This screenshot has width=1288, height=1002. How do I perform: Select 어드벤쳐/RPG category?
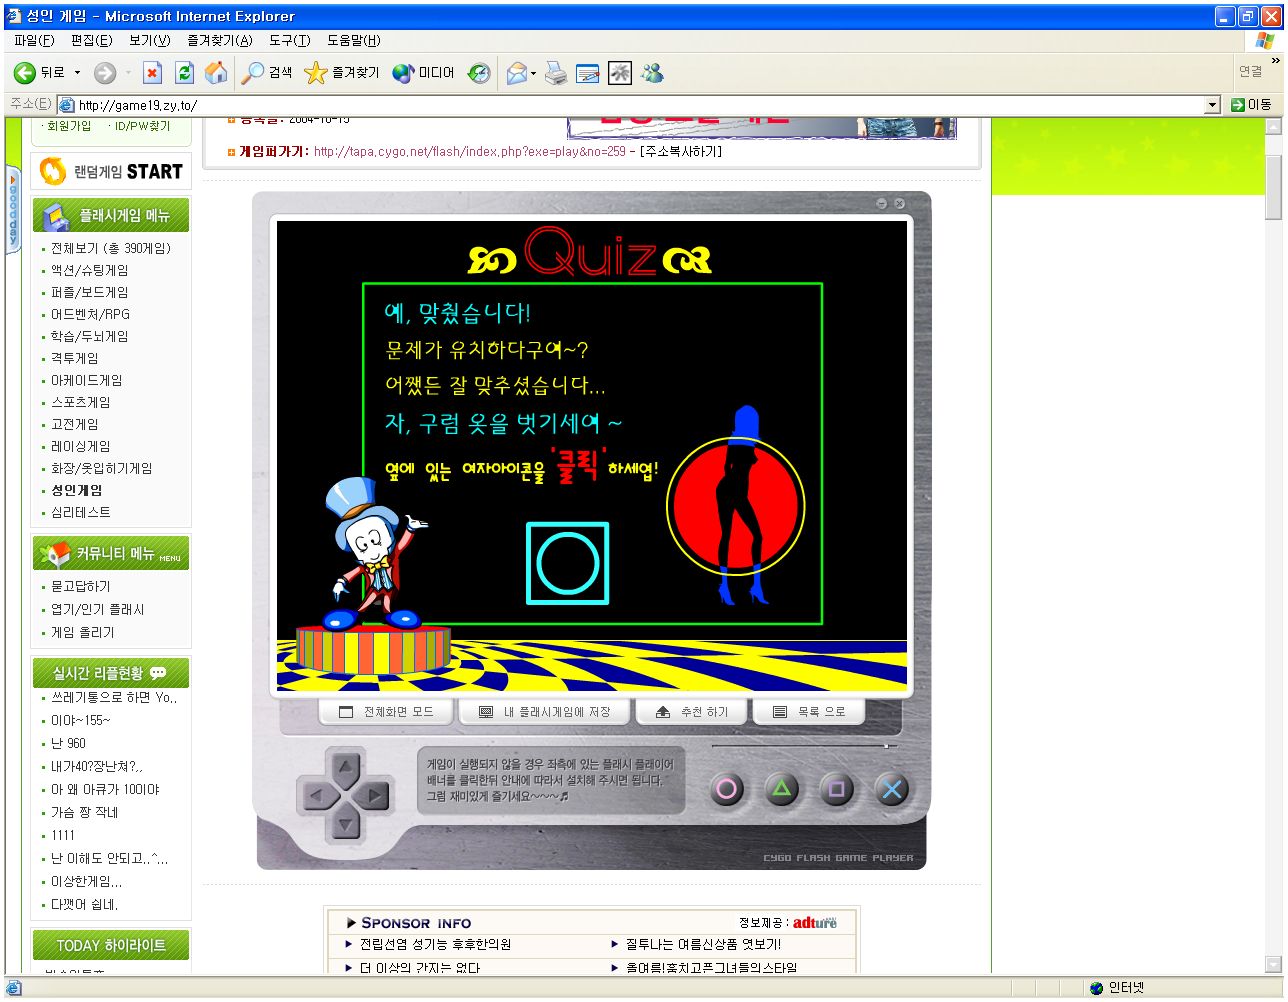[90, 314]
